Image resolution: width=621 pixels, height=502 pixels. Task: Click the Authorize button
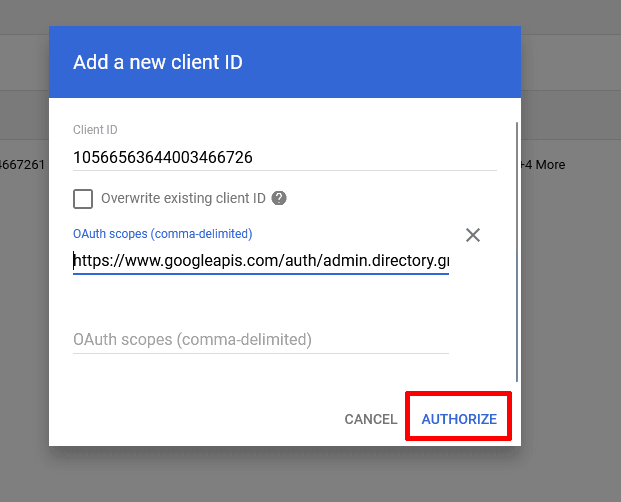point(459,419)
